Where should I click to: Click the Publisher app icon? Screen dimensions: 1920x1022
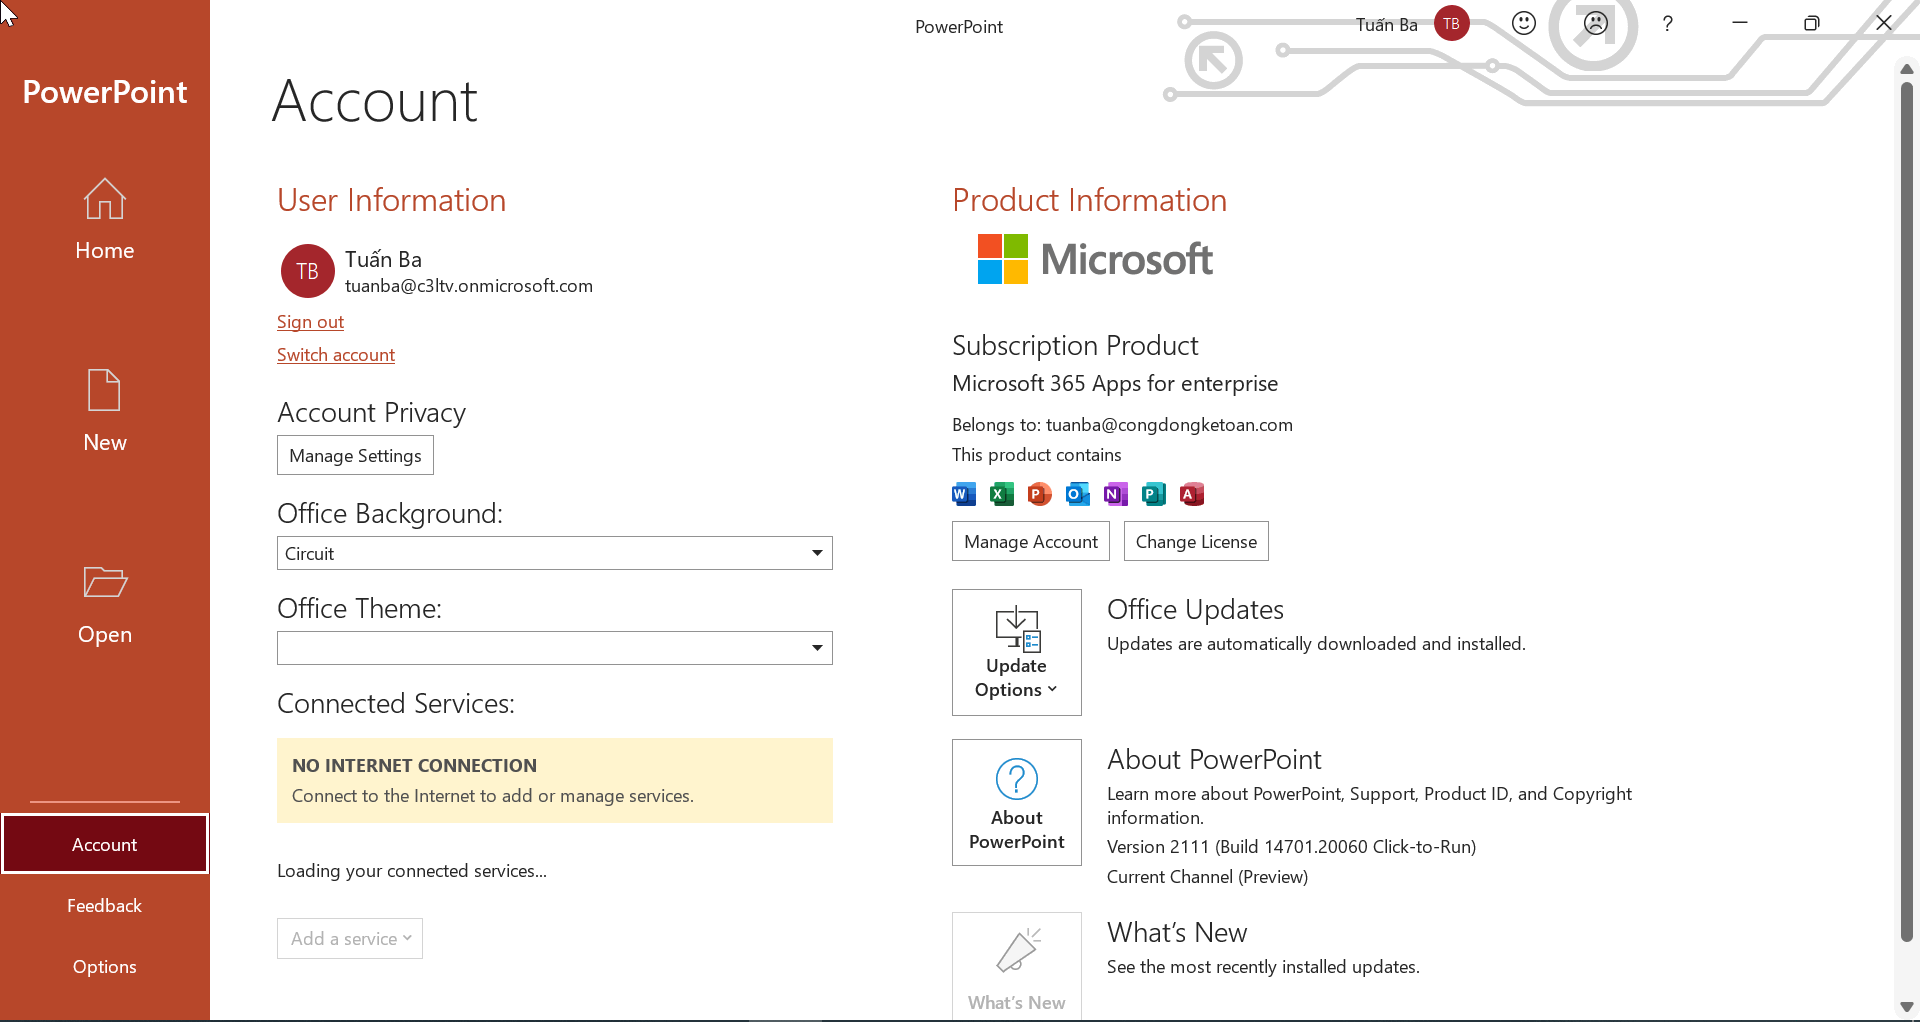1154,494
